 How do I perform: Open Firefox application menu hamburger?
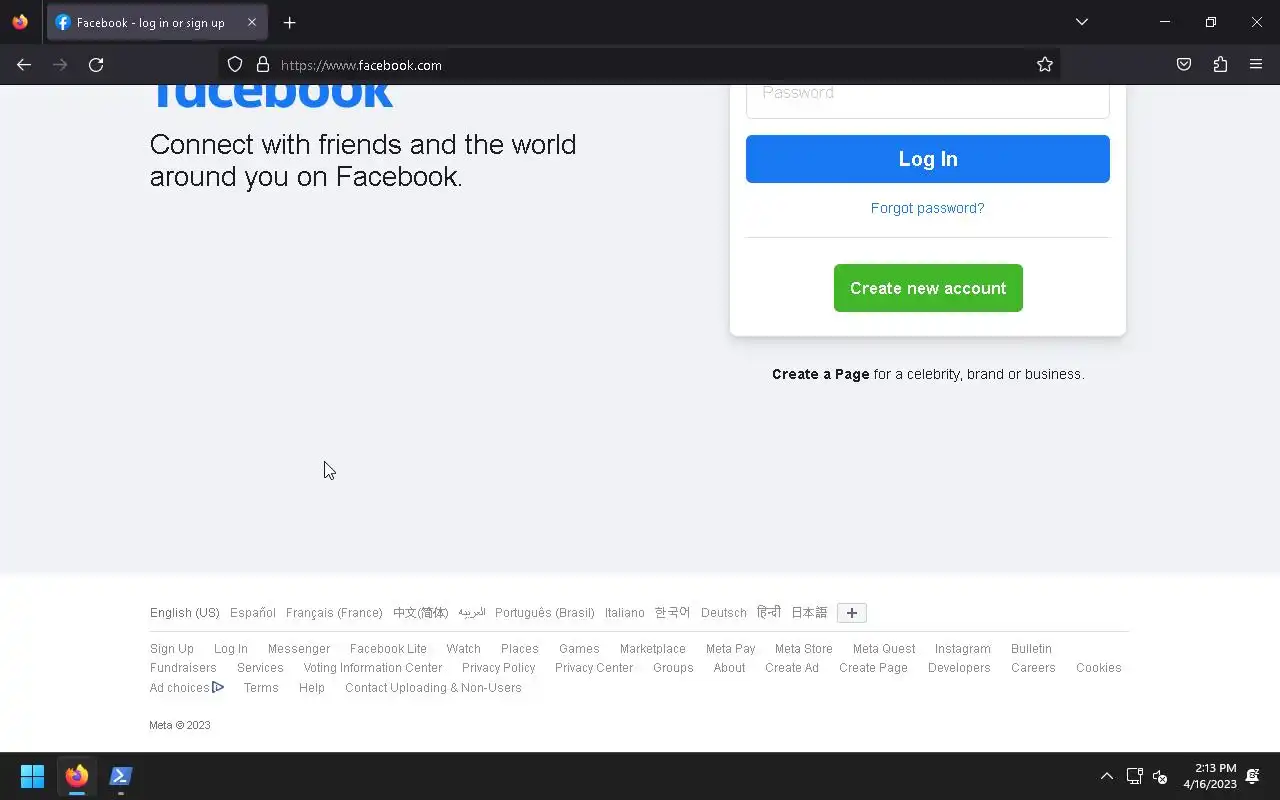pyautogui.click(x=1256, y=65)
